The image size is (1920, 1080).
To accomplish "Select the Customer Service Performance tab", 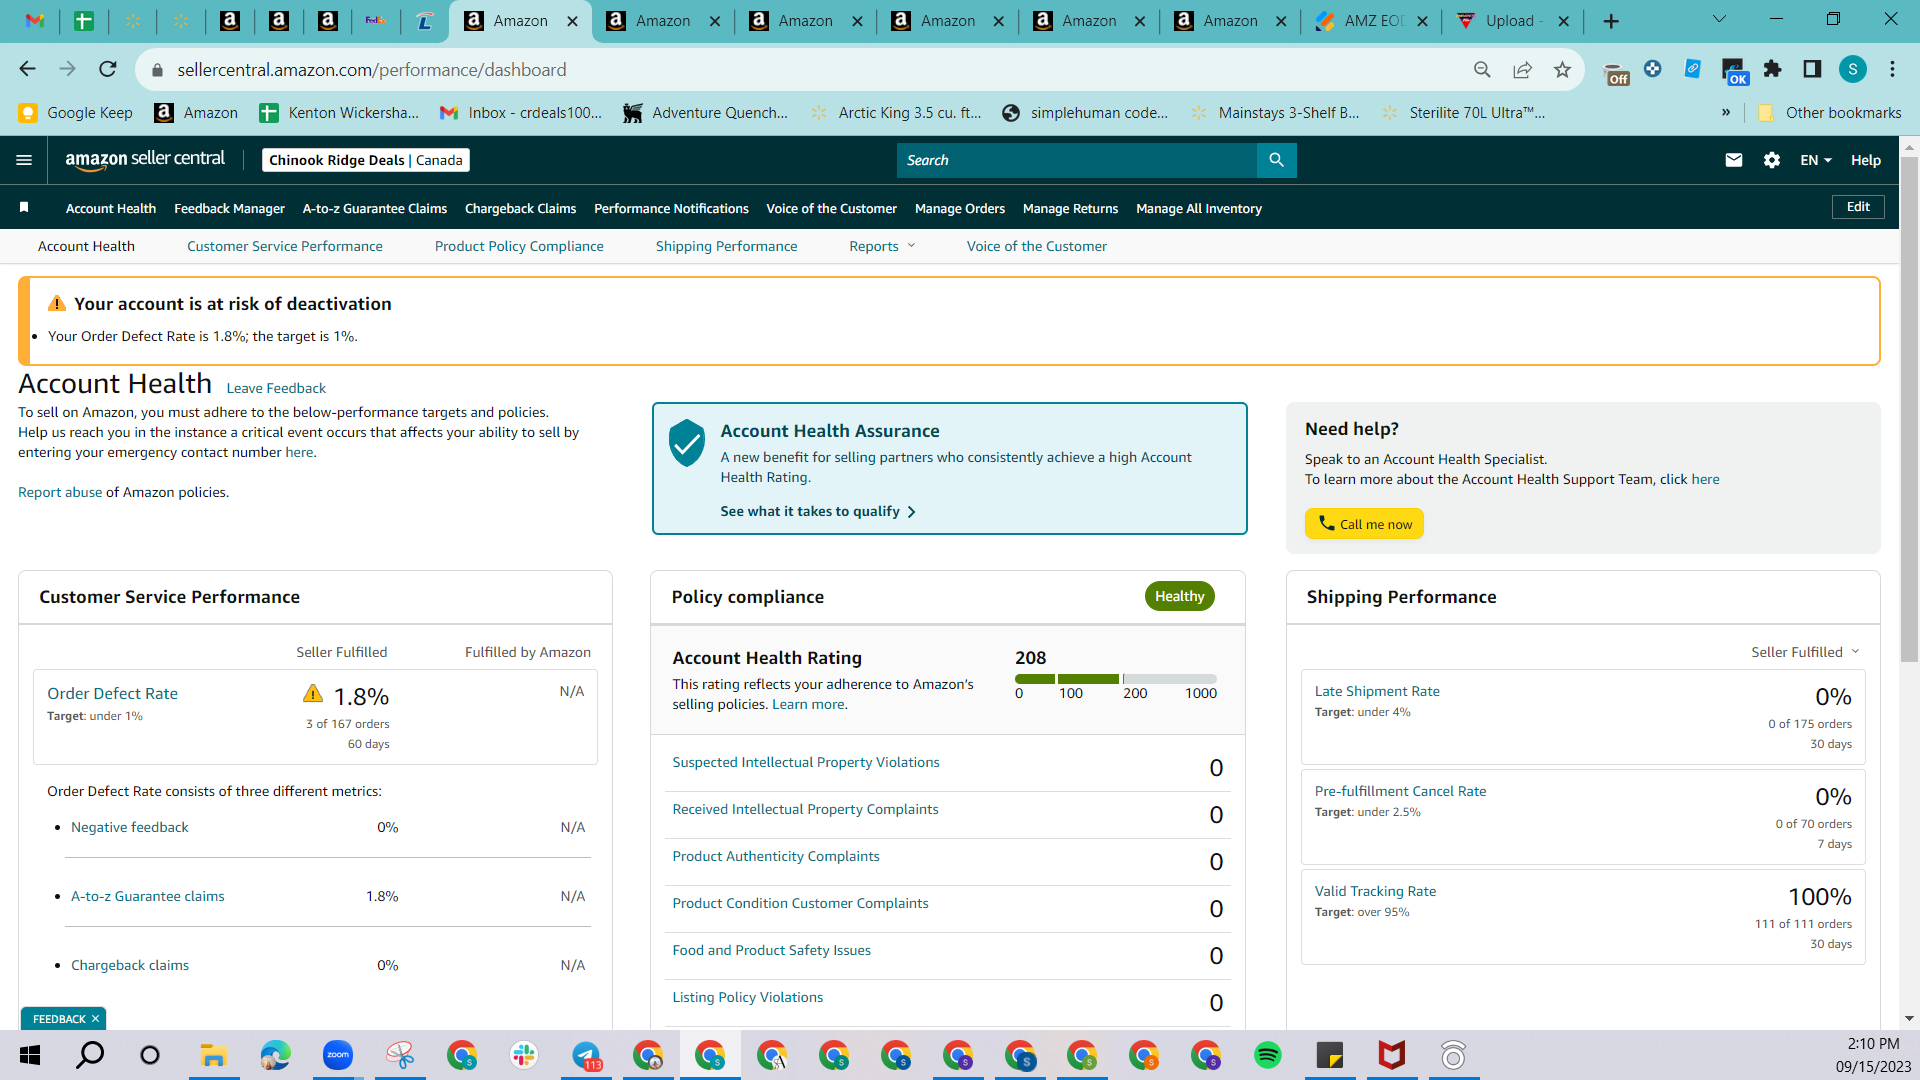I will click(x=285, y=246).
